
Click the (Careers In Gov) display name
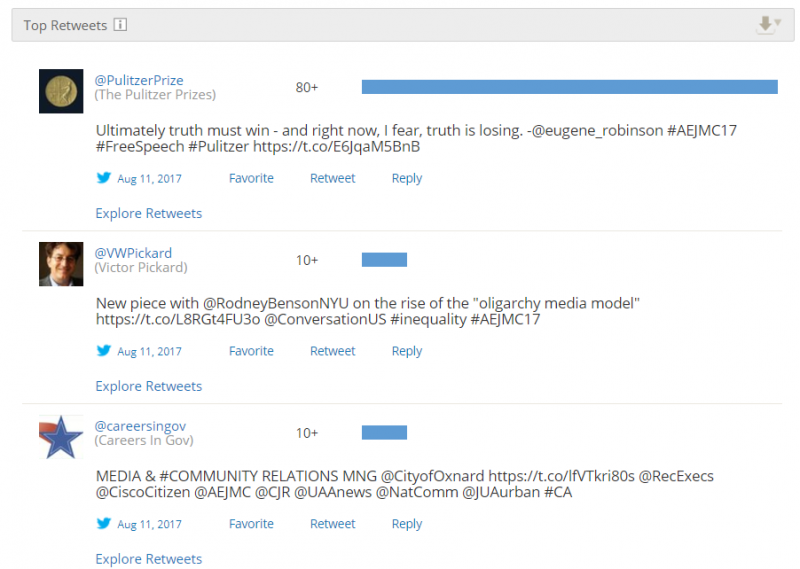click(x=144, y=440)
